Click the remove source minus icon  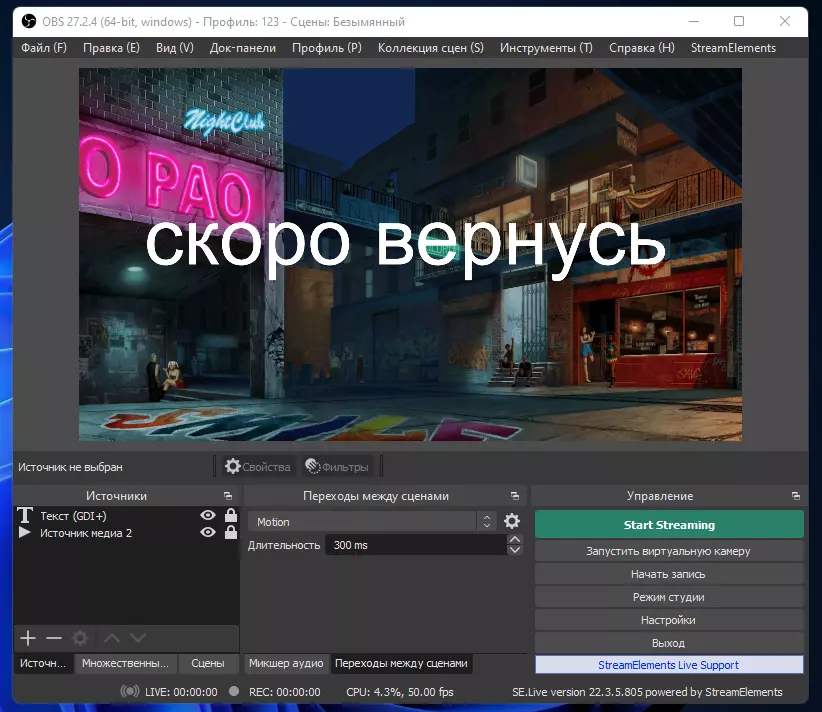tap(54, 638)
